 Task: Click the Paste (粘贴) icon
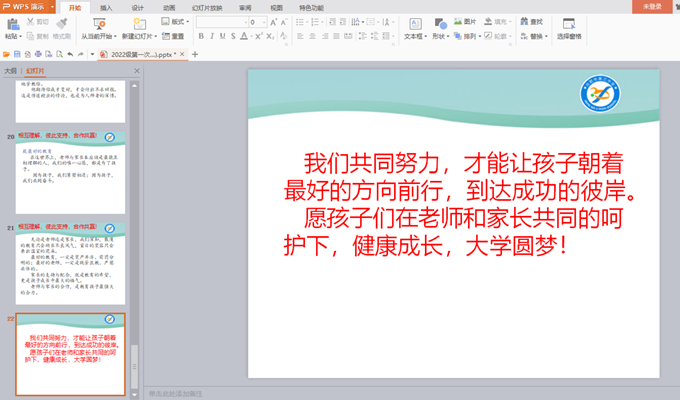pos(12,22)
